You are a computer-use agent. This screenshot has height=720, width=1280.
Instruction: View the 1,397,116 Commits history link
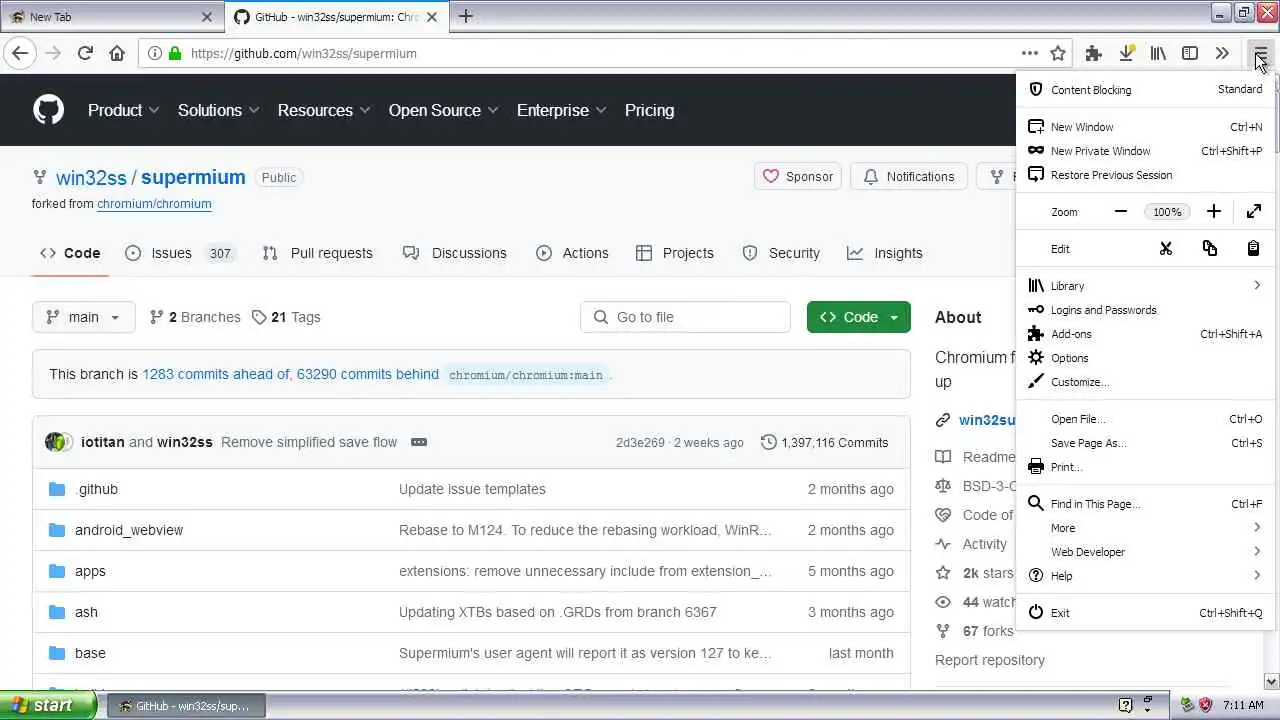(825, 442)
